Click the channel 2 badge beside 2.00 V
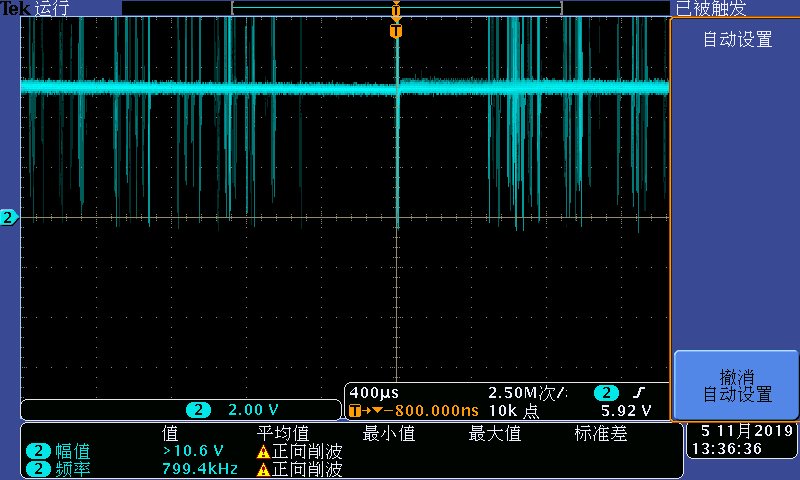The height and width of the screenshot is (480, 800). [198, 410]
